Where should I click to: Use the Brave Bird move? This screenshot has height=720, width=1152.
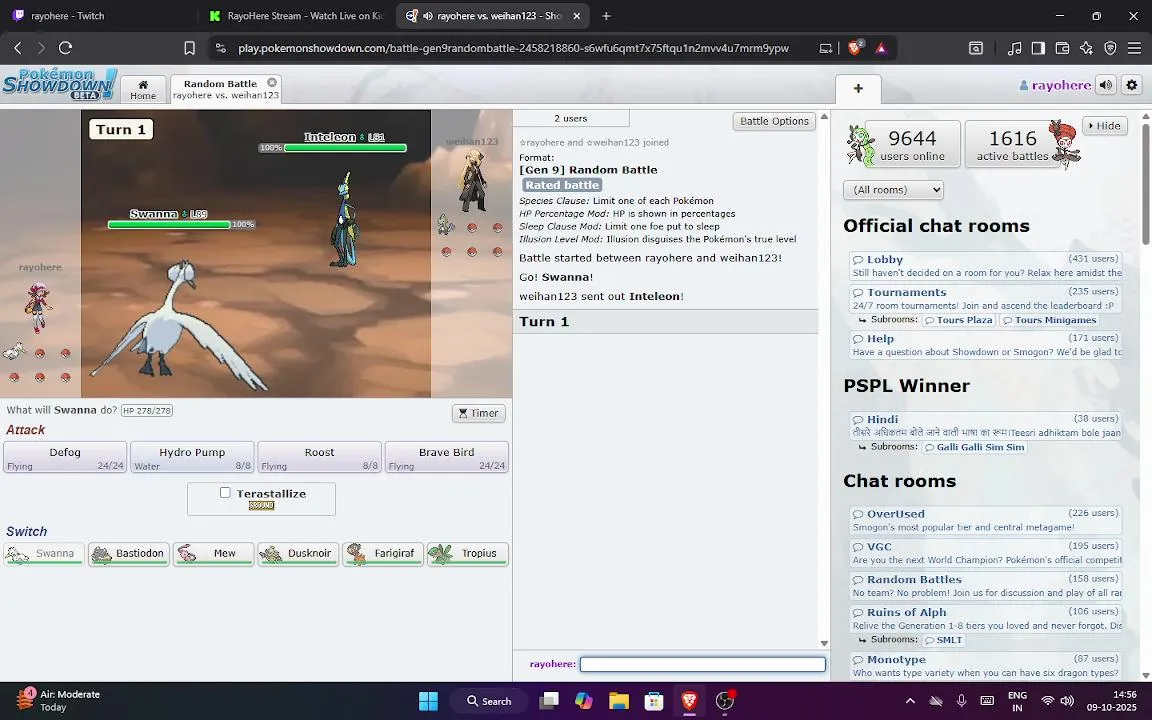pyautogui.click(x=447, y=457)
